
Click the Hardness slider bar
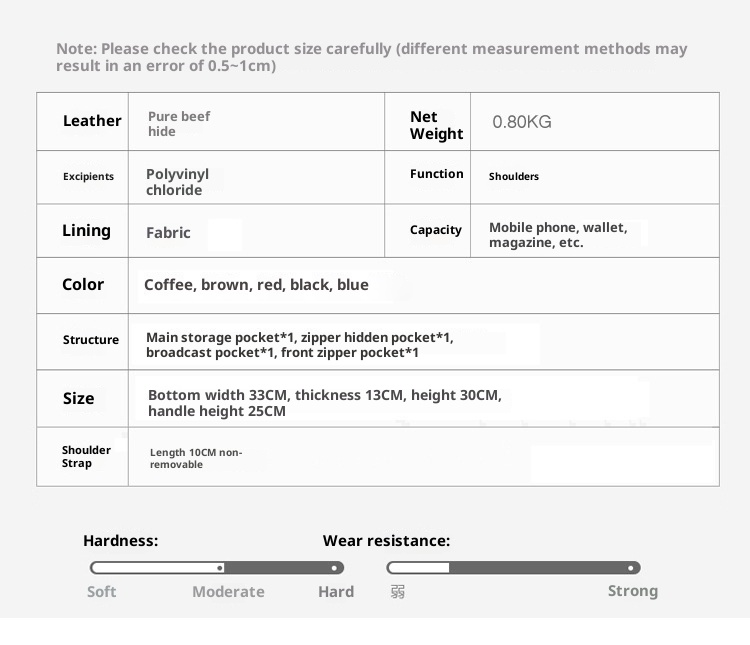(x=217, y=567)
